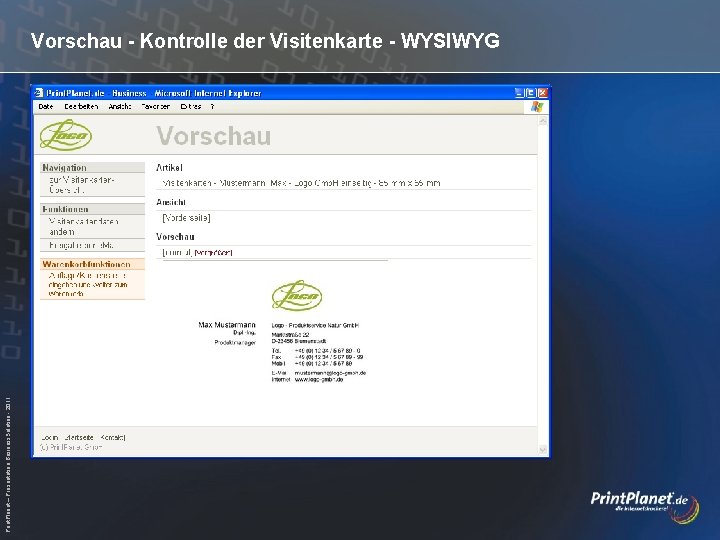720x540 pixels.
Task: Open the Ansicht menu in the menu bar
Action: click(120, 107)
